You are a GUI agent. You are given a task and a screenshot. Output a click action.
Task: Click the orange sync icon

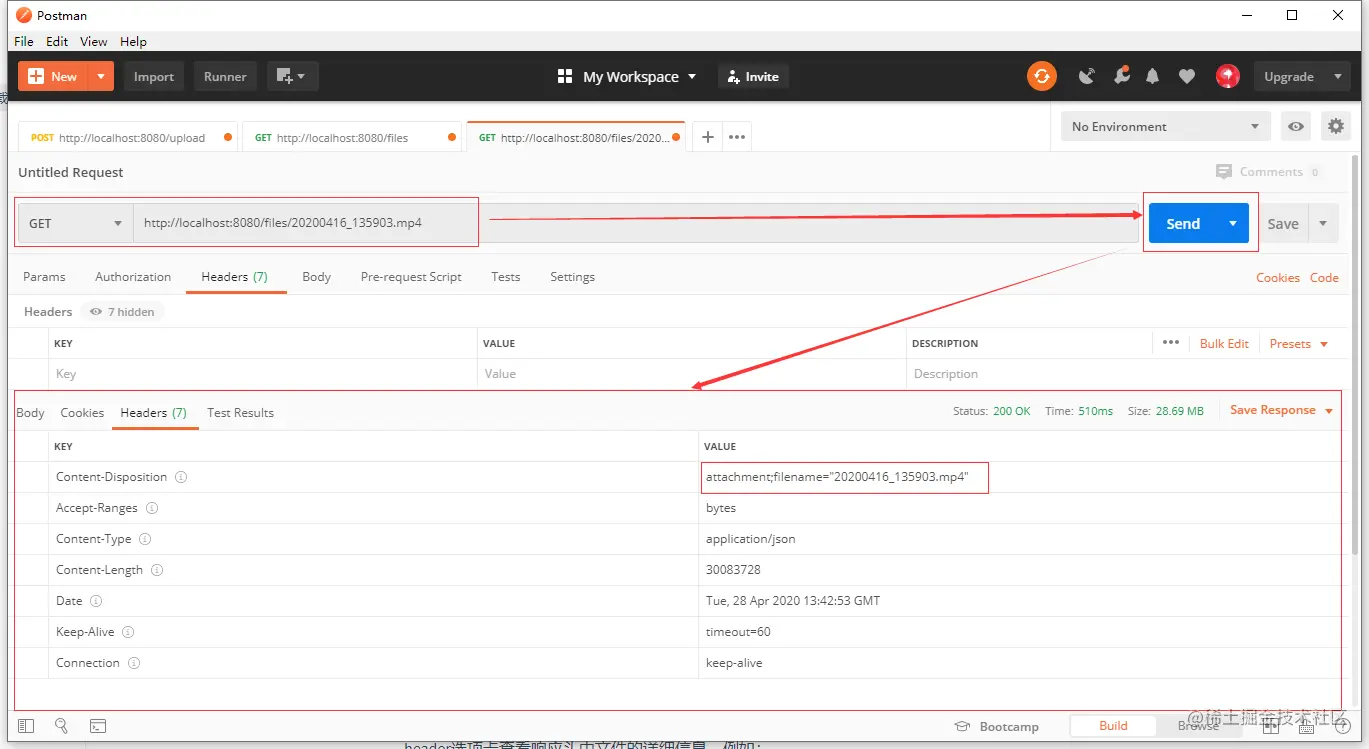pos(1042,76)
